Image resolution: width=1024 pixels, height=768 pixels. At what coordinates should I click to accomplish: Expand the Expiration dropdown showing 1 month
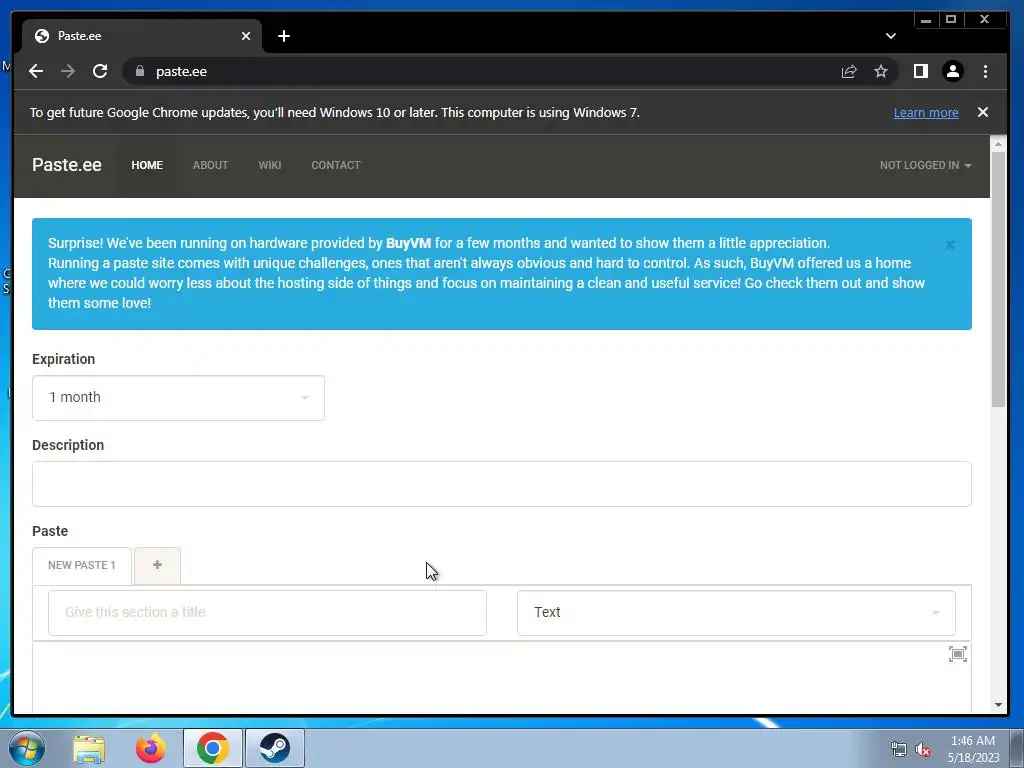(178, 398)
